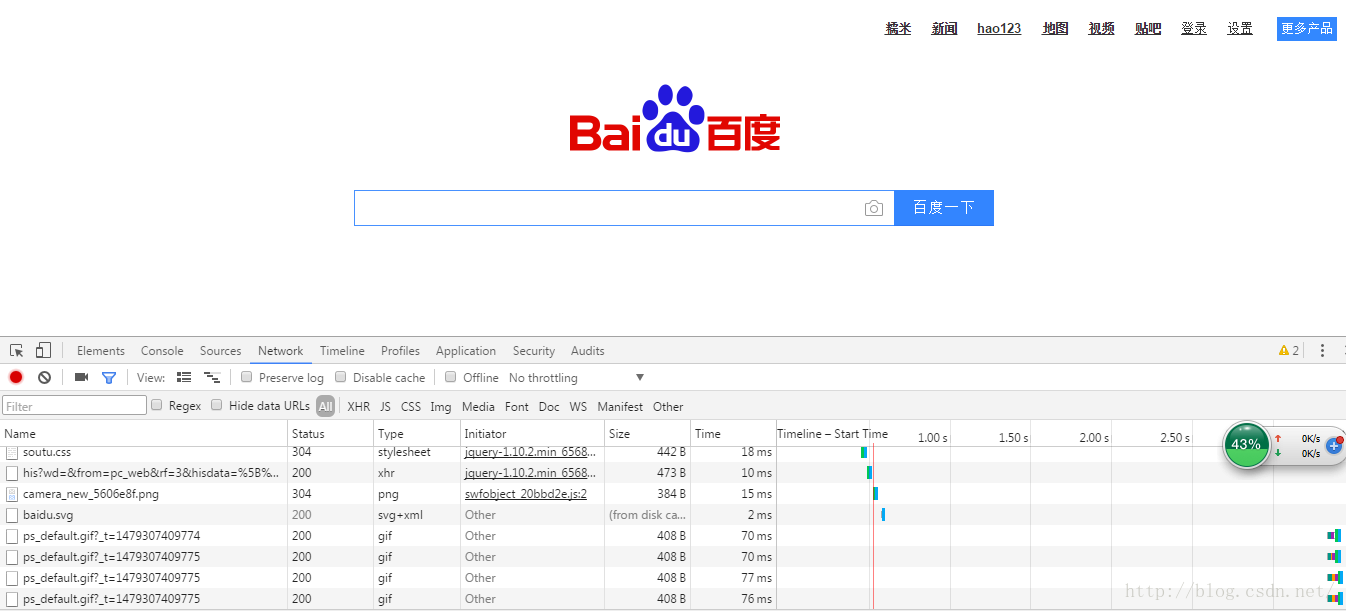Switch to the Timeline tab

click(342, 351)
